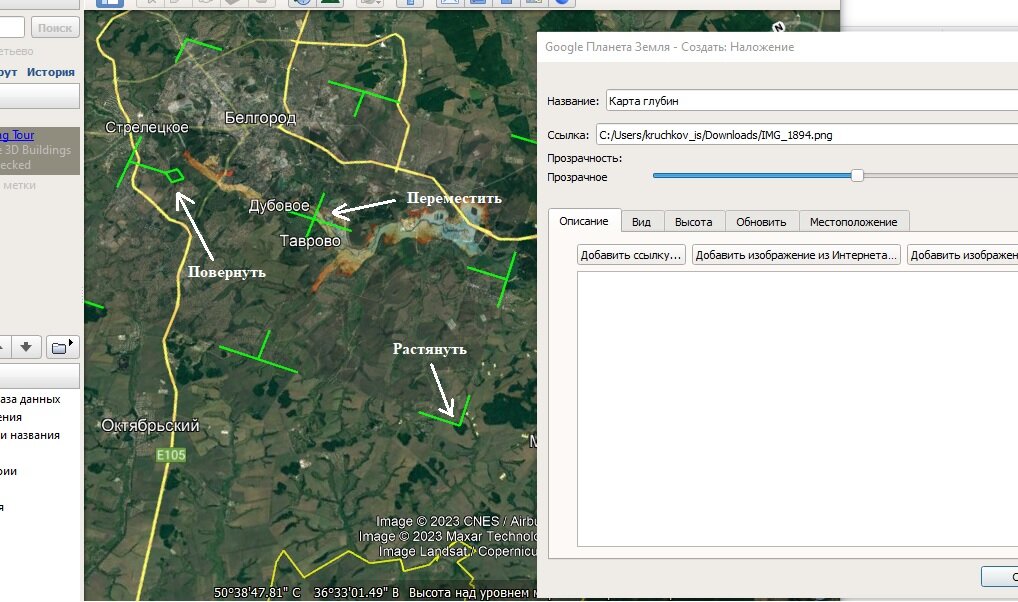Click the cut-off Добавить изображен... local image button
Viewport: 1018px width, 602px height.
click(962, 255)
